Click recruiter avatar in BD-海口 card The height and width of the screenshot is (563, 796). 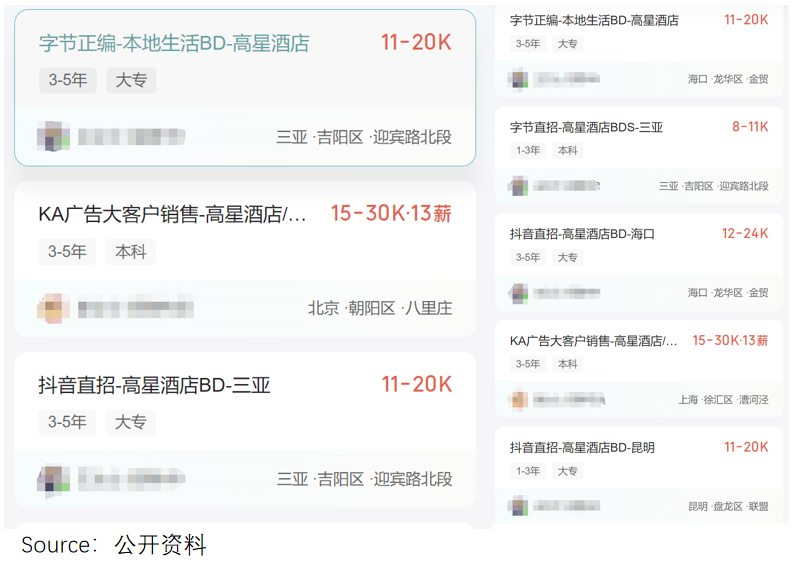coord(518,293)
